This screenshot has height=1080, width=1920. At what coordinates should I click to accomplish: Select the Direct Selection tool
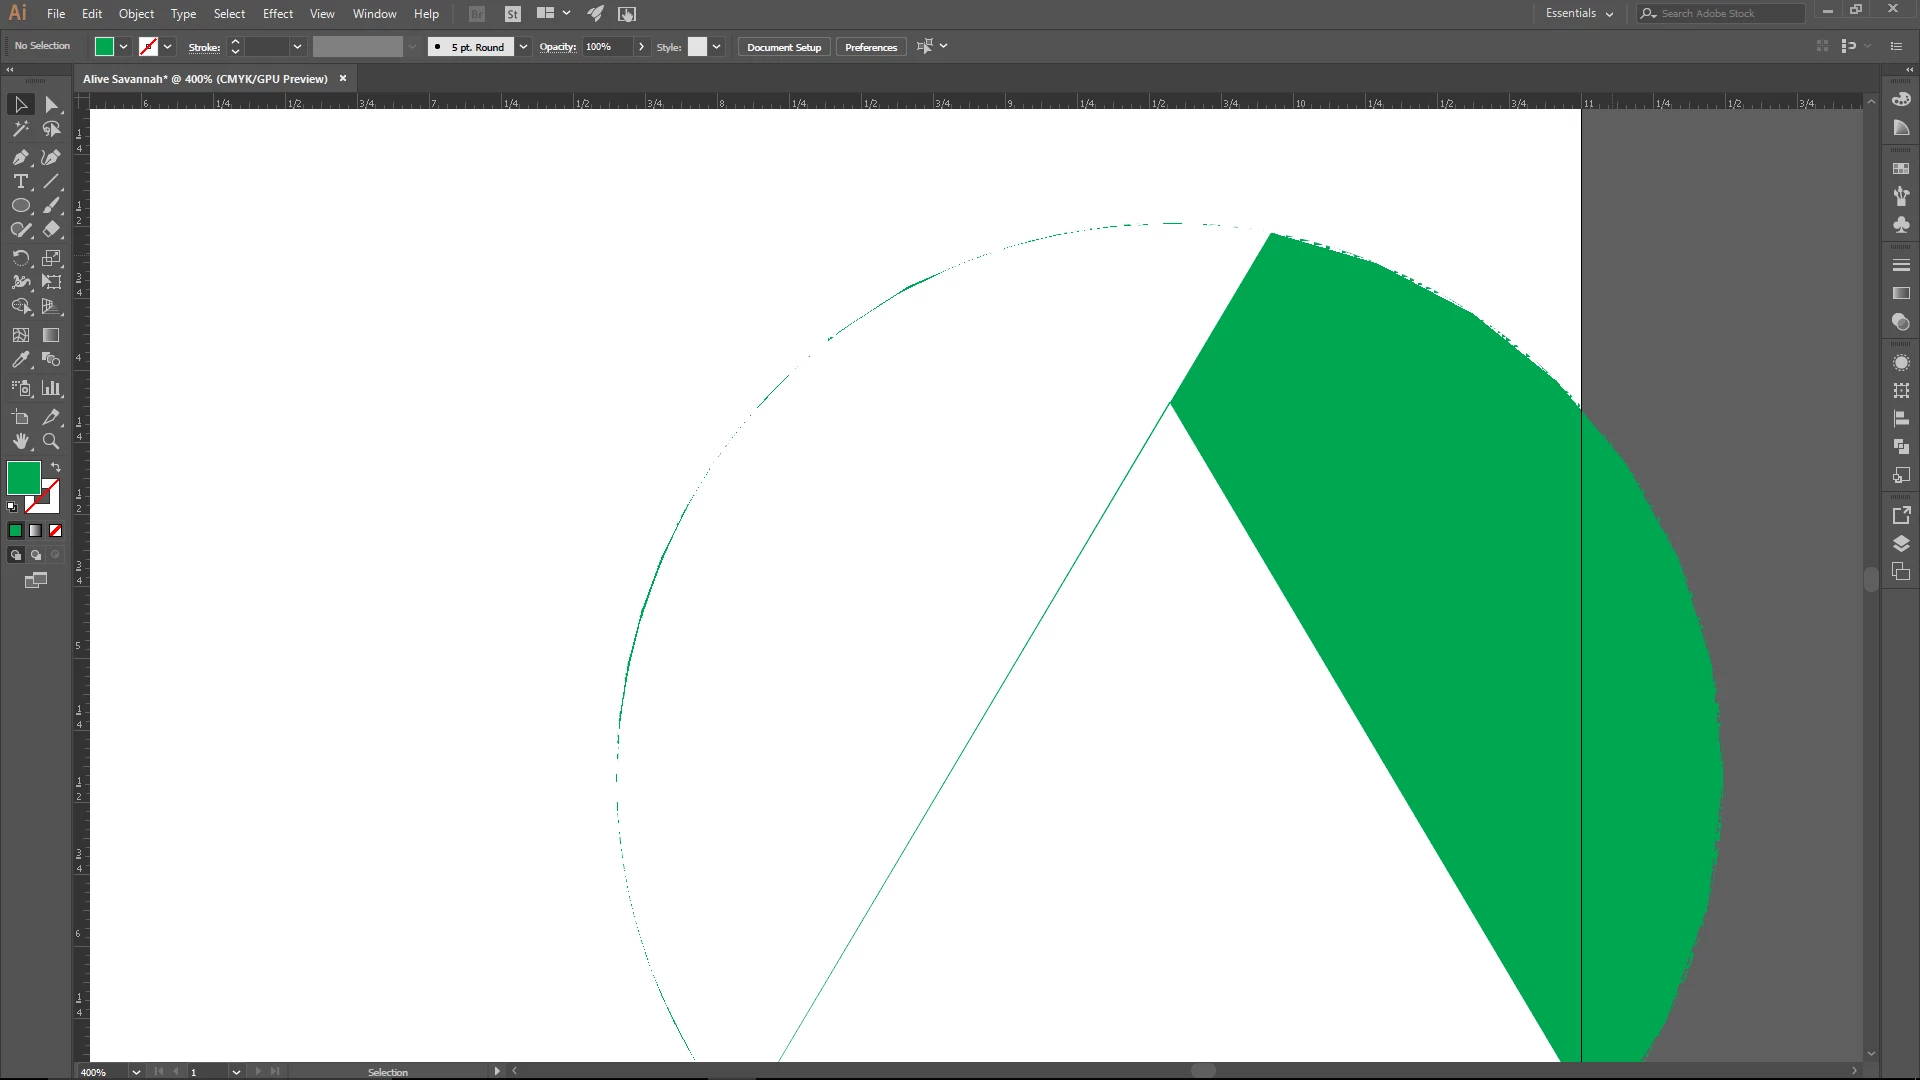(51, 104)
